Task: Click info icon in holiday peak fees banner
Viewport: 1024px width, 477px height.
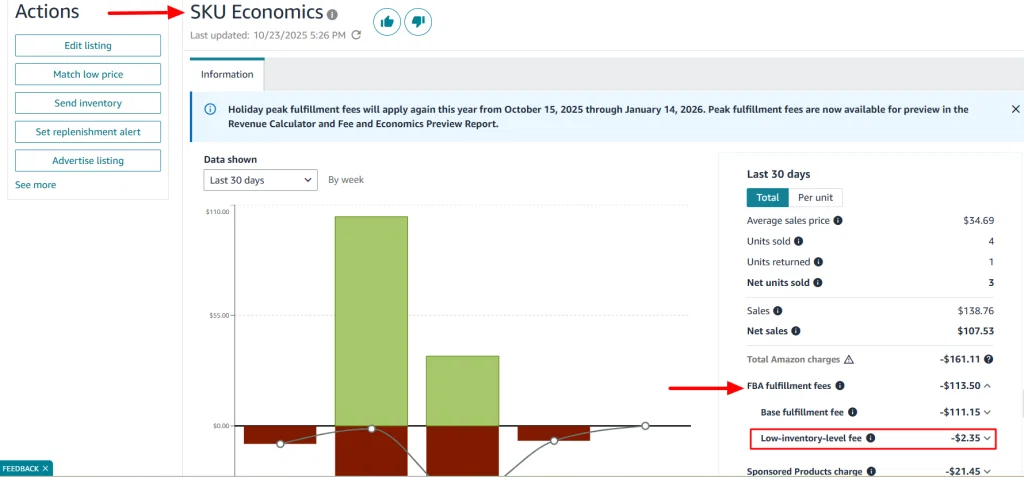Action: 210,109
